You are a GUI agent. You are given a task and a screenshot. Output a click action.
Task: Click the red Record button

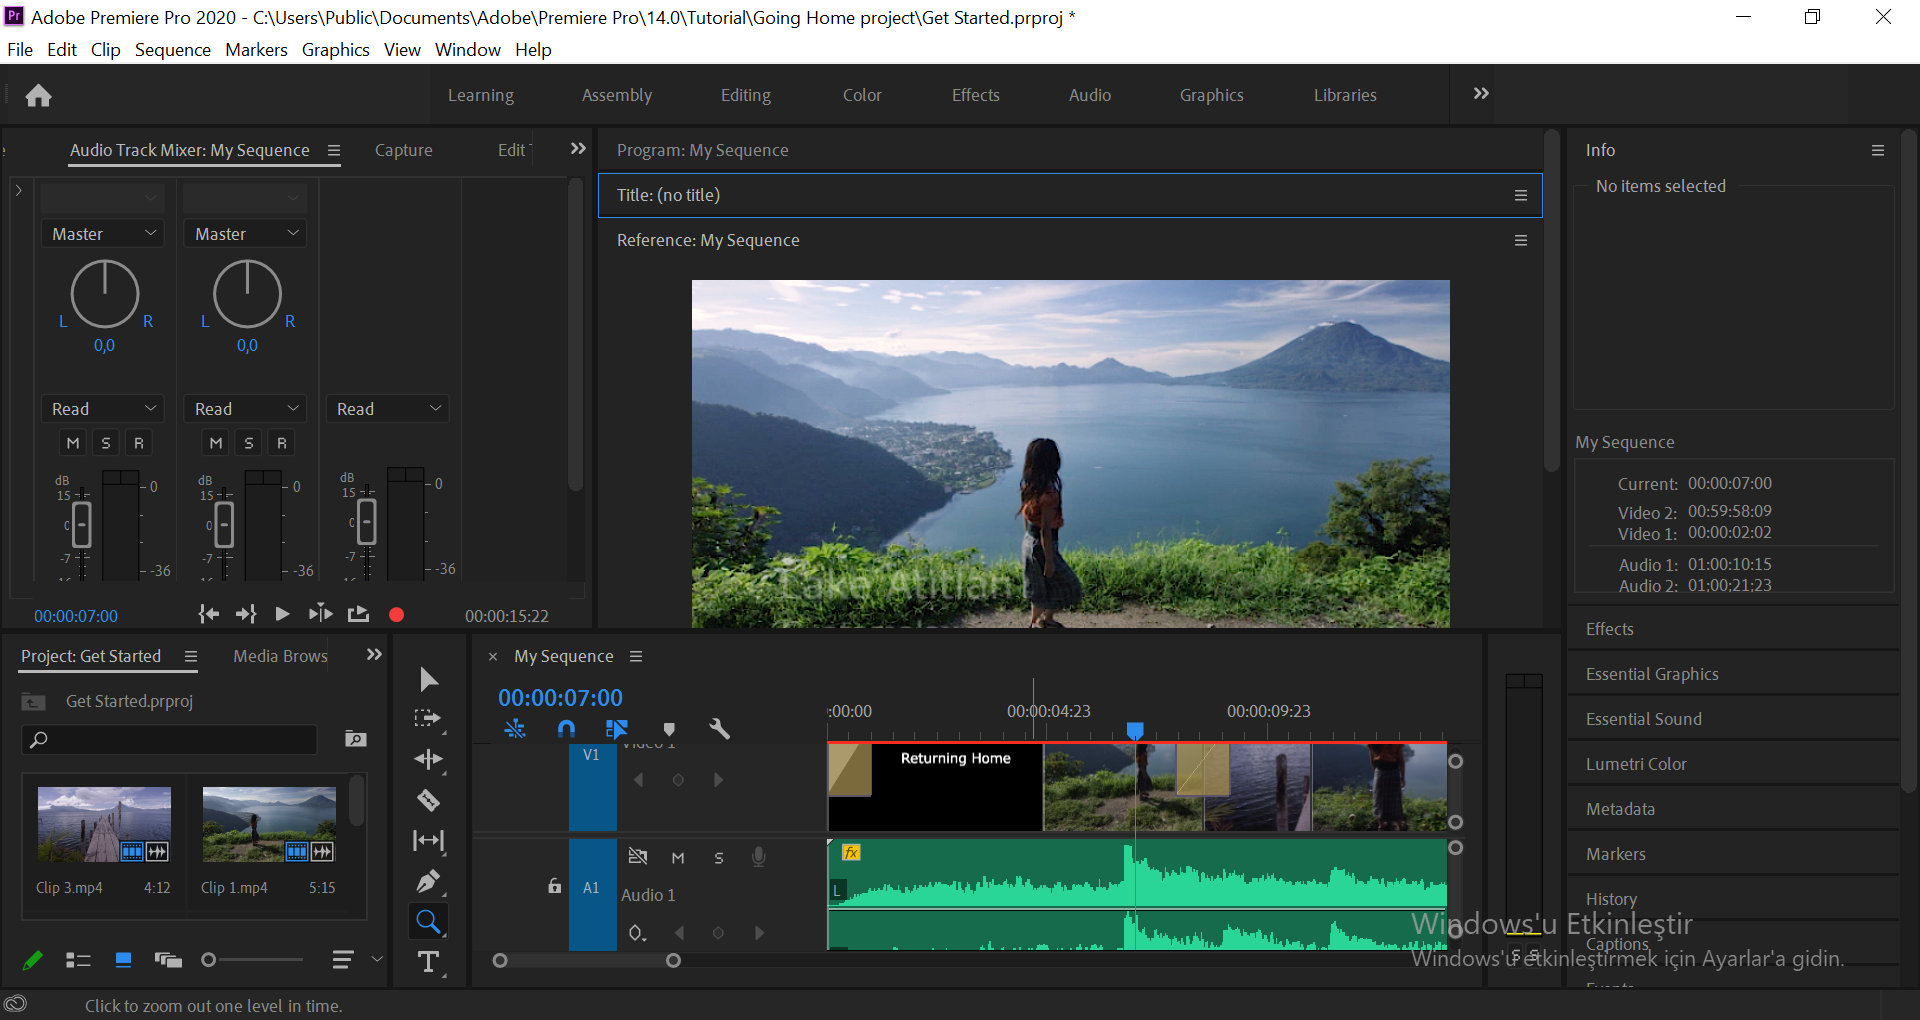(396, 615)
